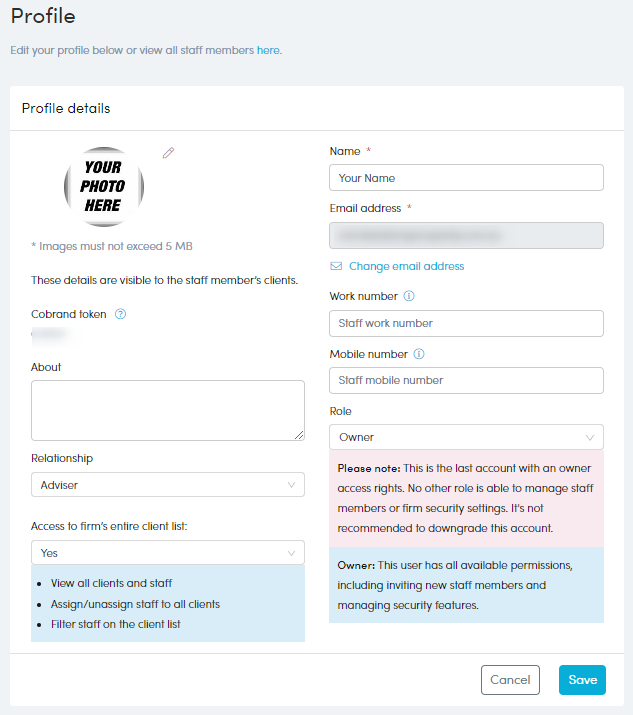Click inside the About text area
The width and height of the screenshot is (633, 715).
[x=167, y=410]
